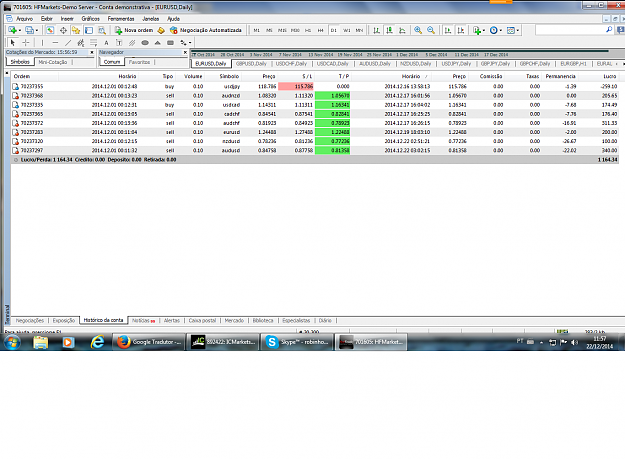This screenshot has height=459, width=625.
Task: Toggle the Auto Scroll chart icon
Action: (x=448, y=30)
